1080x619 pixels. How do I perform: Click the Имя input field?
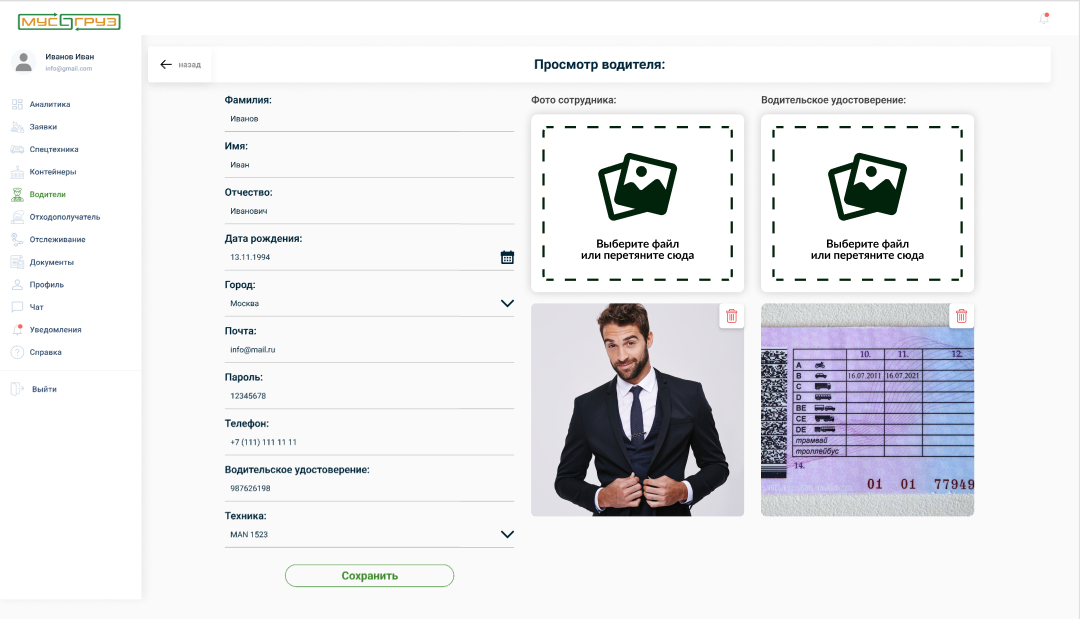(369, 165)
